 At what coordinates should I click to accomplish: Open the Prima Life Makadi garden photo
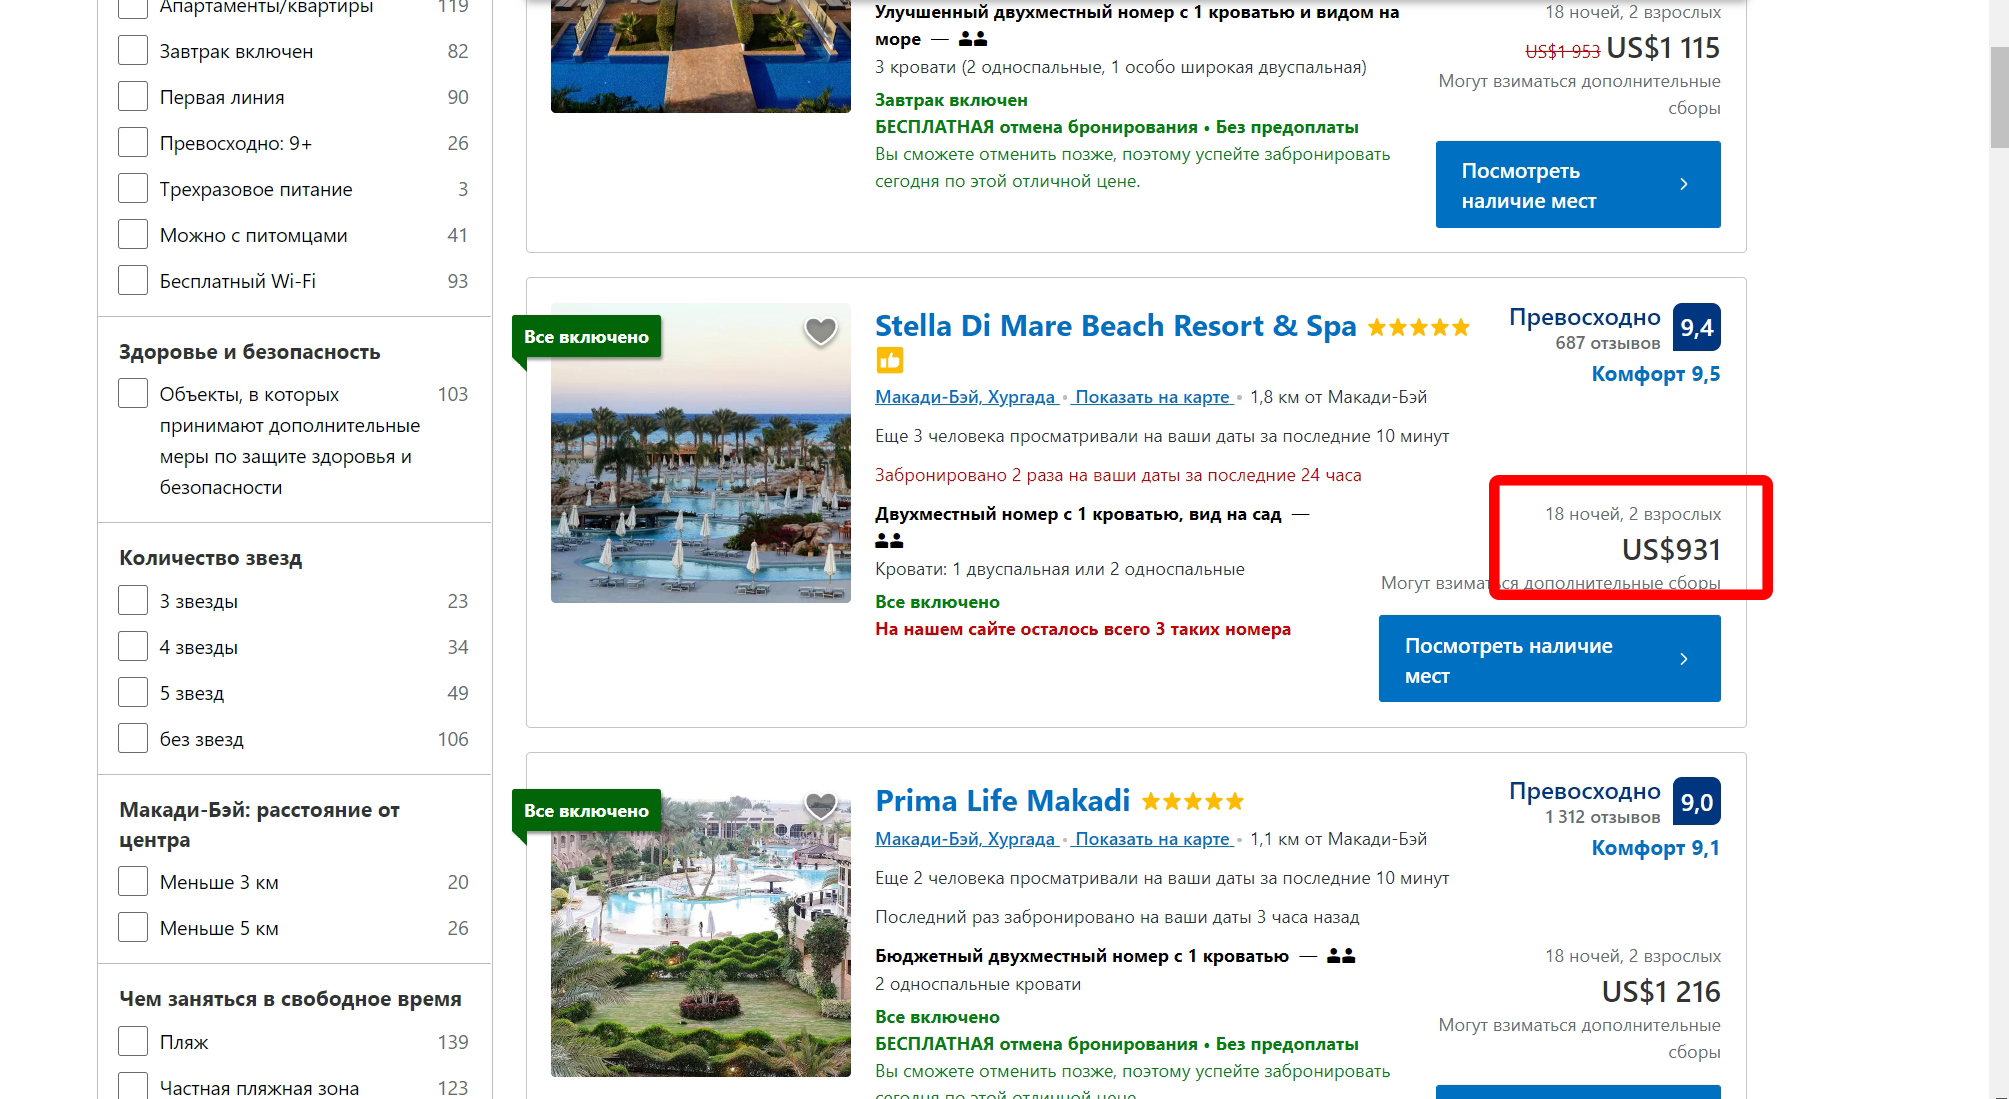click(700, 927)
